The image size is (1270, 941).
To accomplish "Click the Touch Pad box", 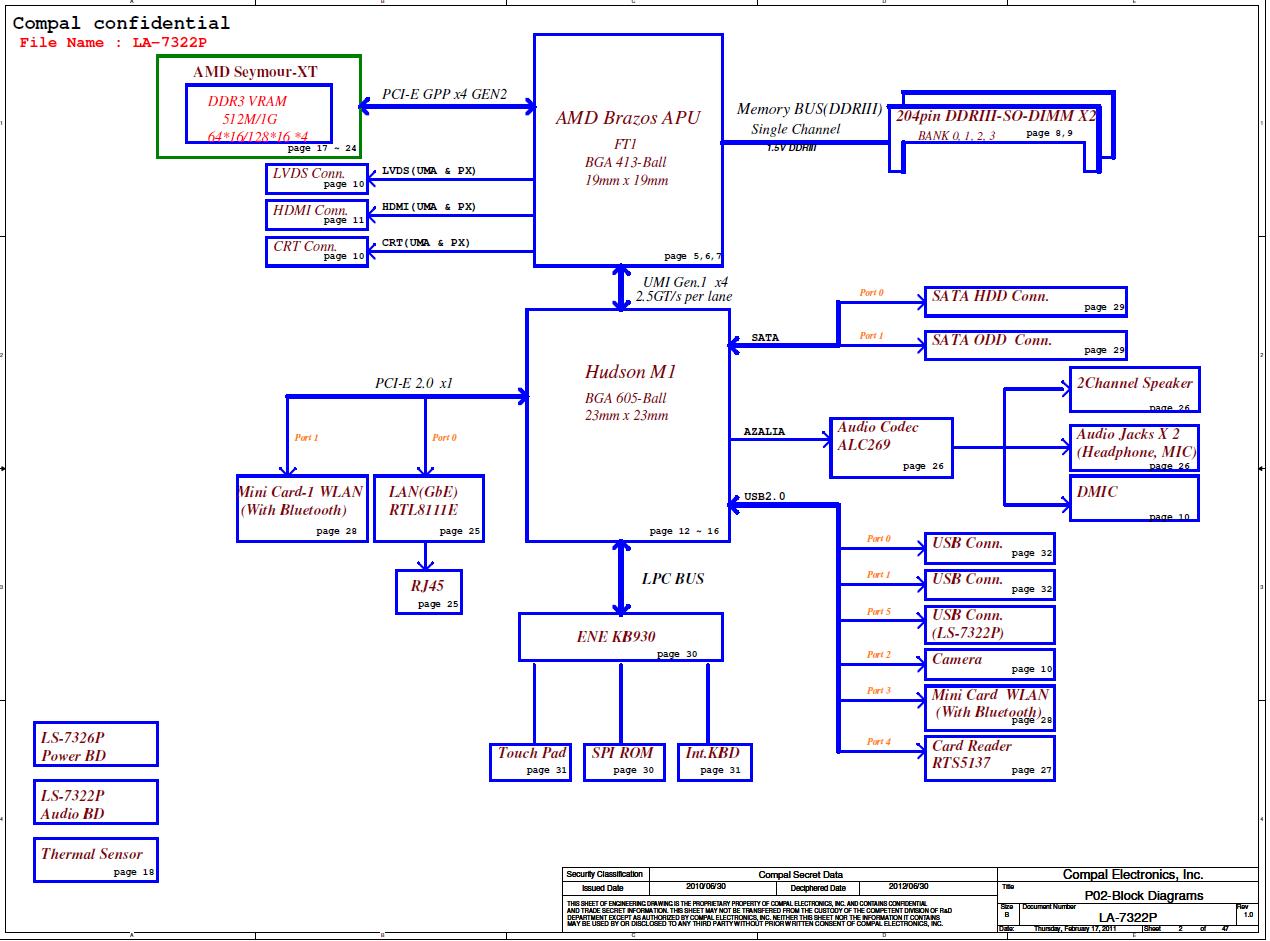I will point(532,762).
